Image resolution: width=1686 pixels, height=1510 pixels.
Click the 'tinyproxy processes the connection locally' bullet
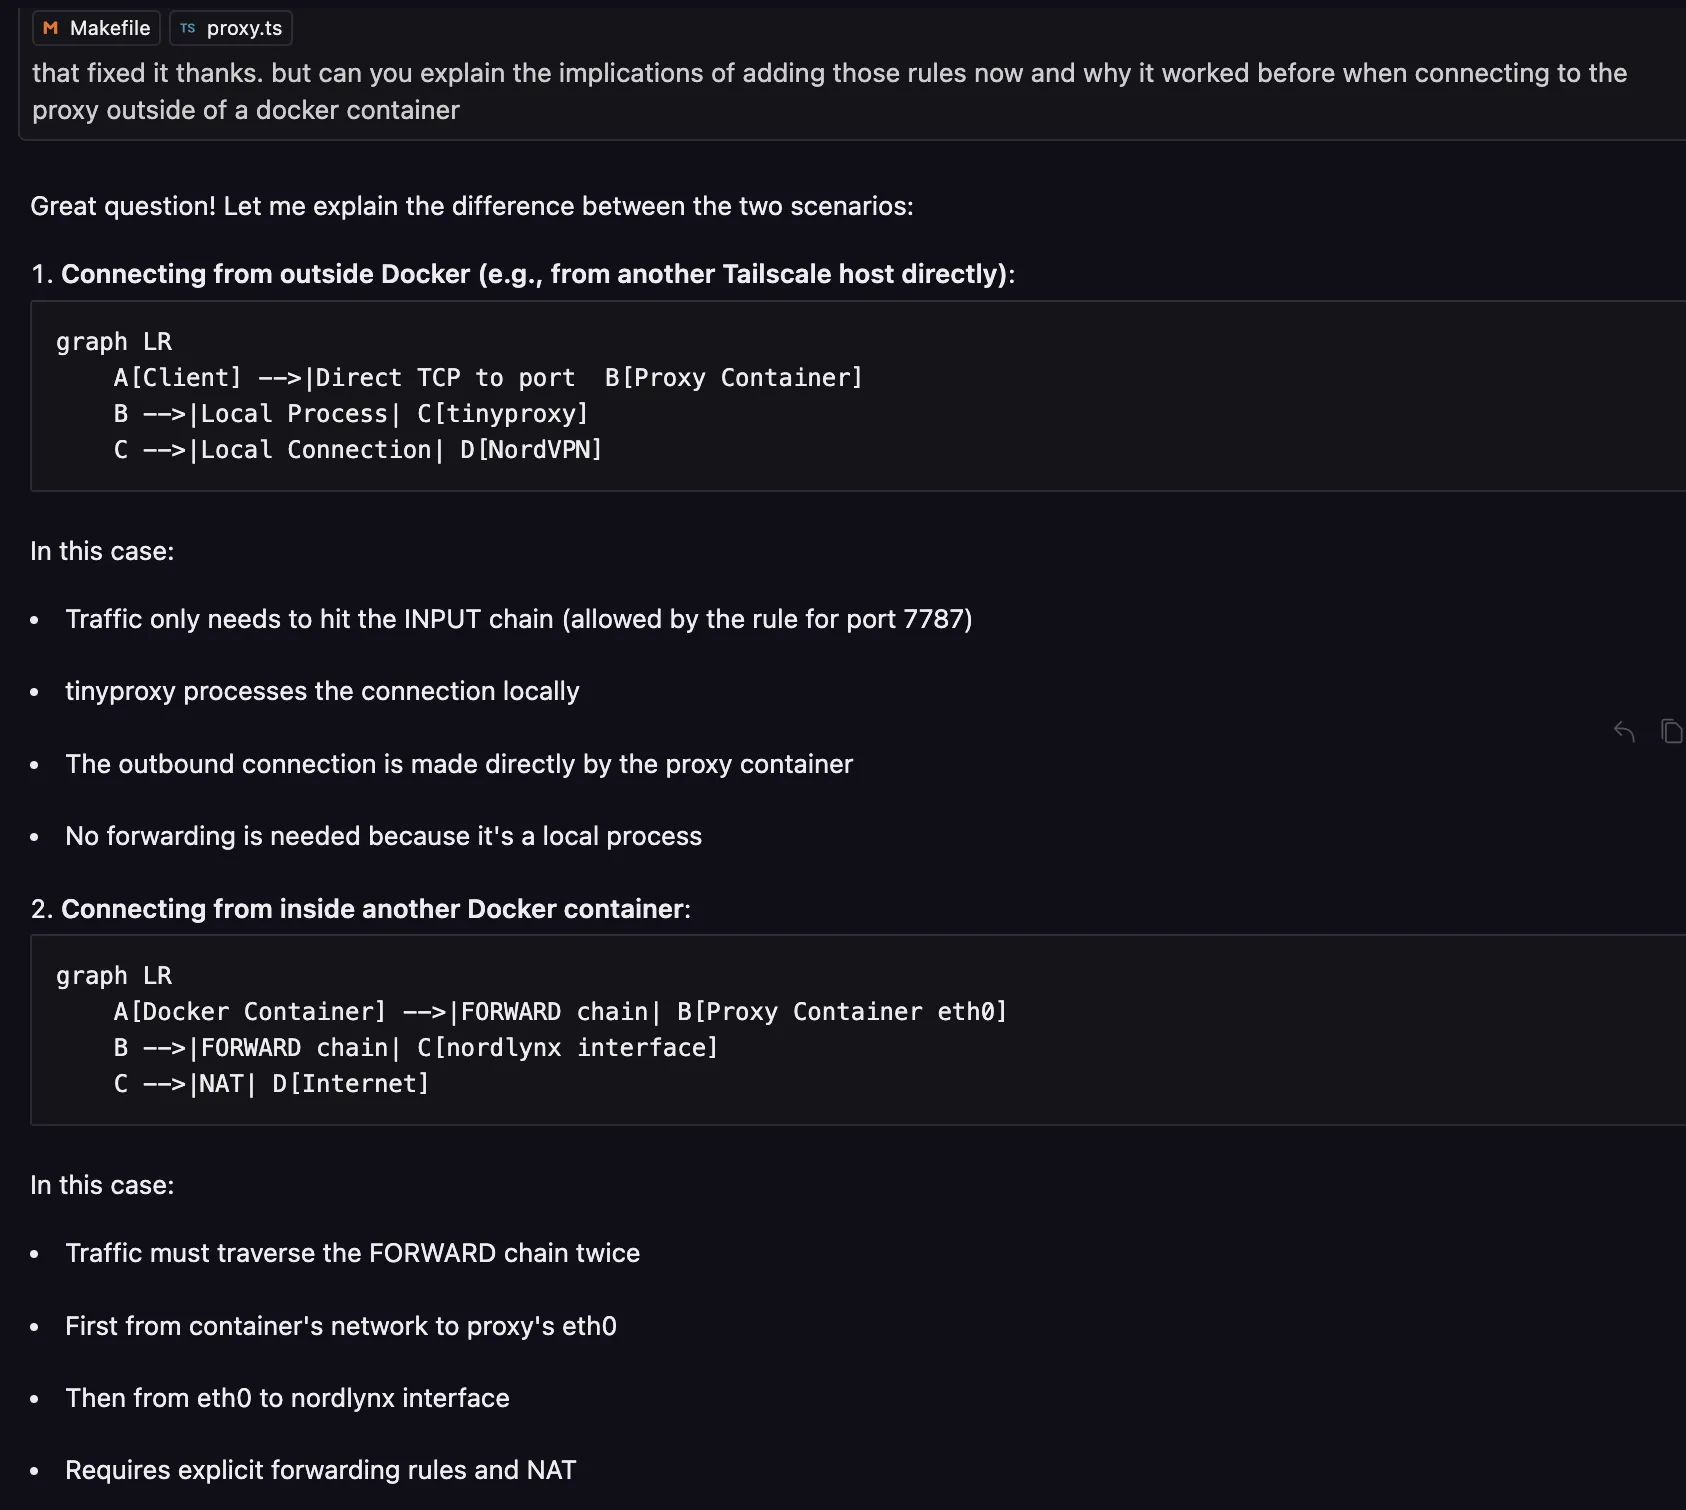pyautogui.click(x=322, y=691)
